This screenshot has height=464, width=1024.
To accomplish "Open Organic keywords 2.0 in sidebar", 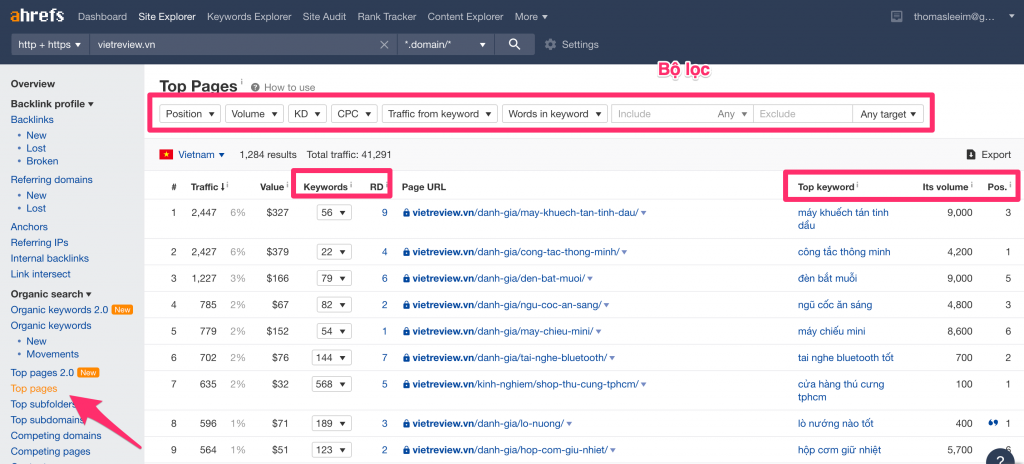I will (59, 310).
